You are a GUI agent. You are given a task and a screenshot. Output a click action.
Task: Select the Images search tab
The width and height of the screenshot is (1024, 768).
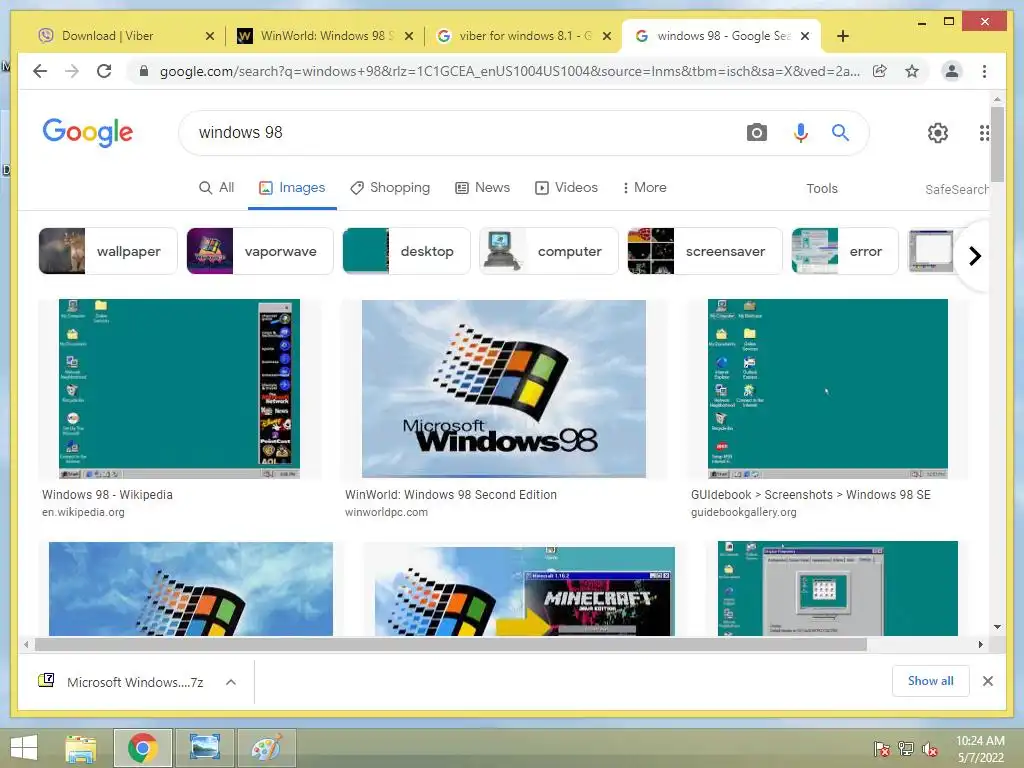pos(292,187)
